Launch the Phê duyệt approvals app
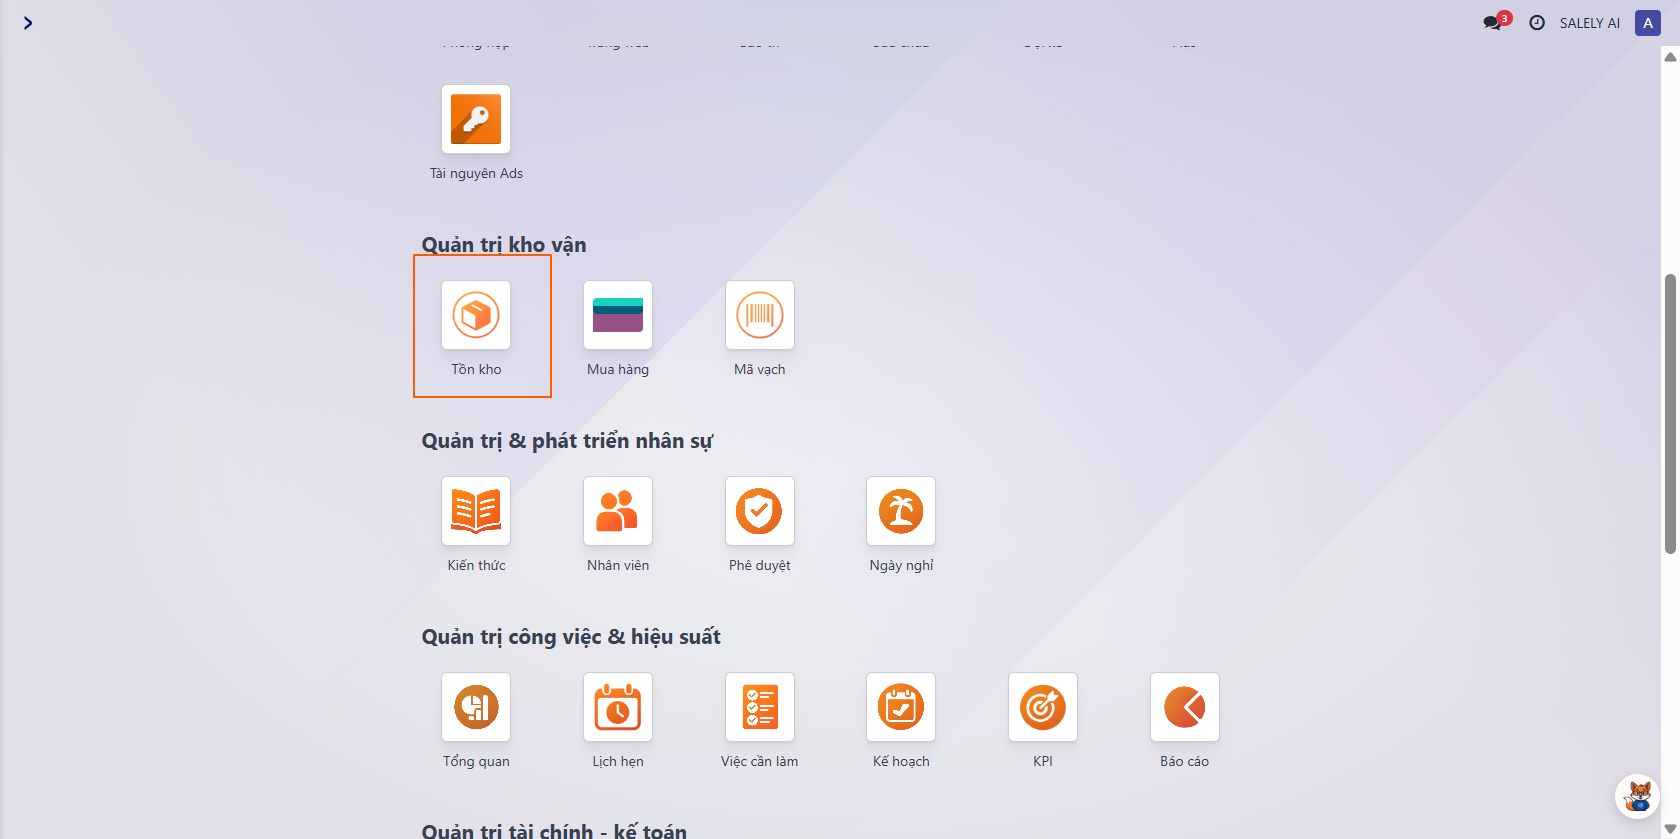1680x839 pixels. click(760, 512)
